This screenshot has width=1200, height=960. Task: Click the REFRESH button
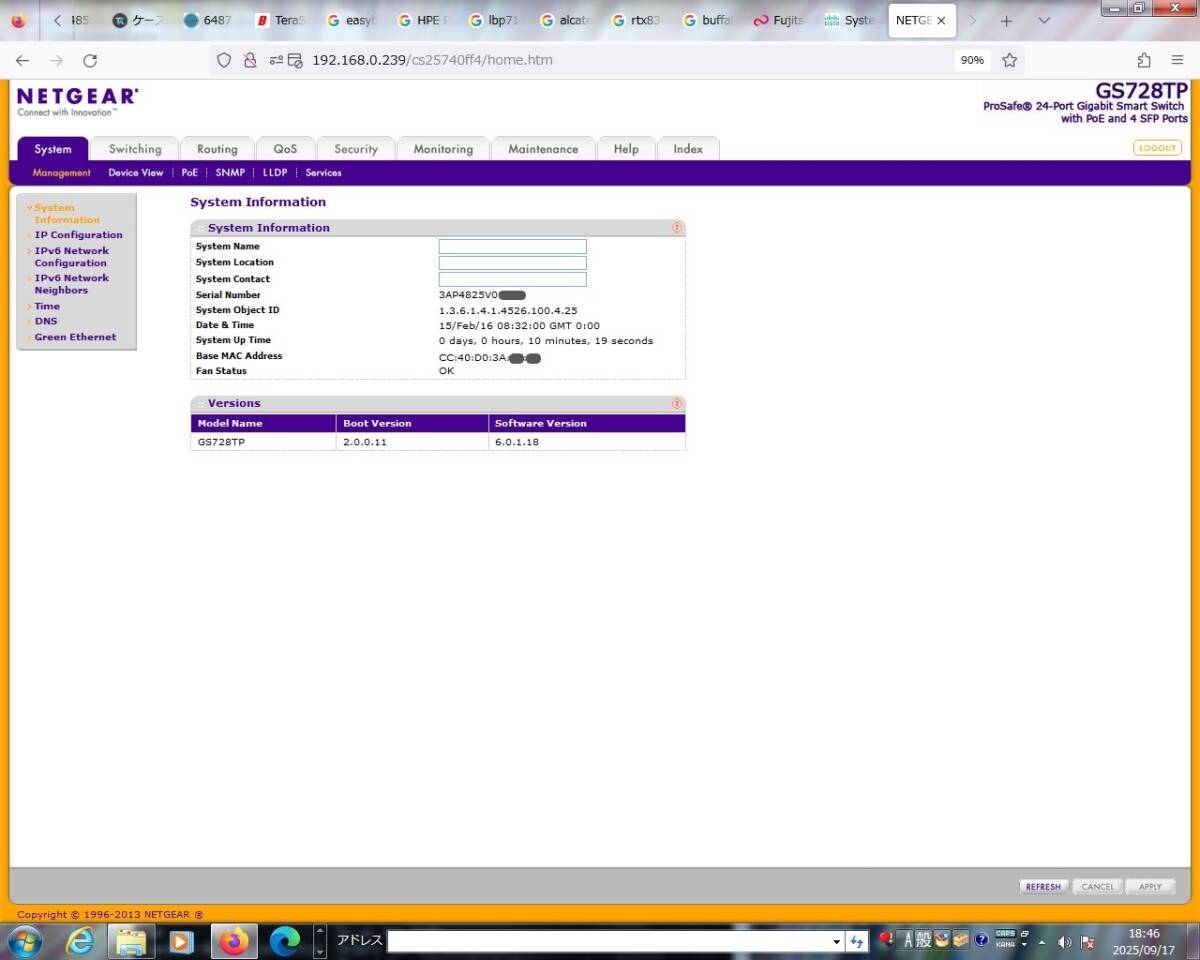[1043, 887]
